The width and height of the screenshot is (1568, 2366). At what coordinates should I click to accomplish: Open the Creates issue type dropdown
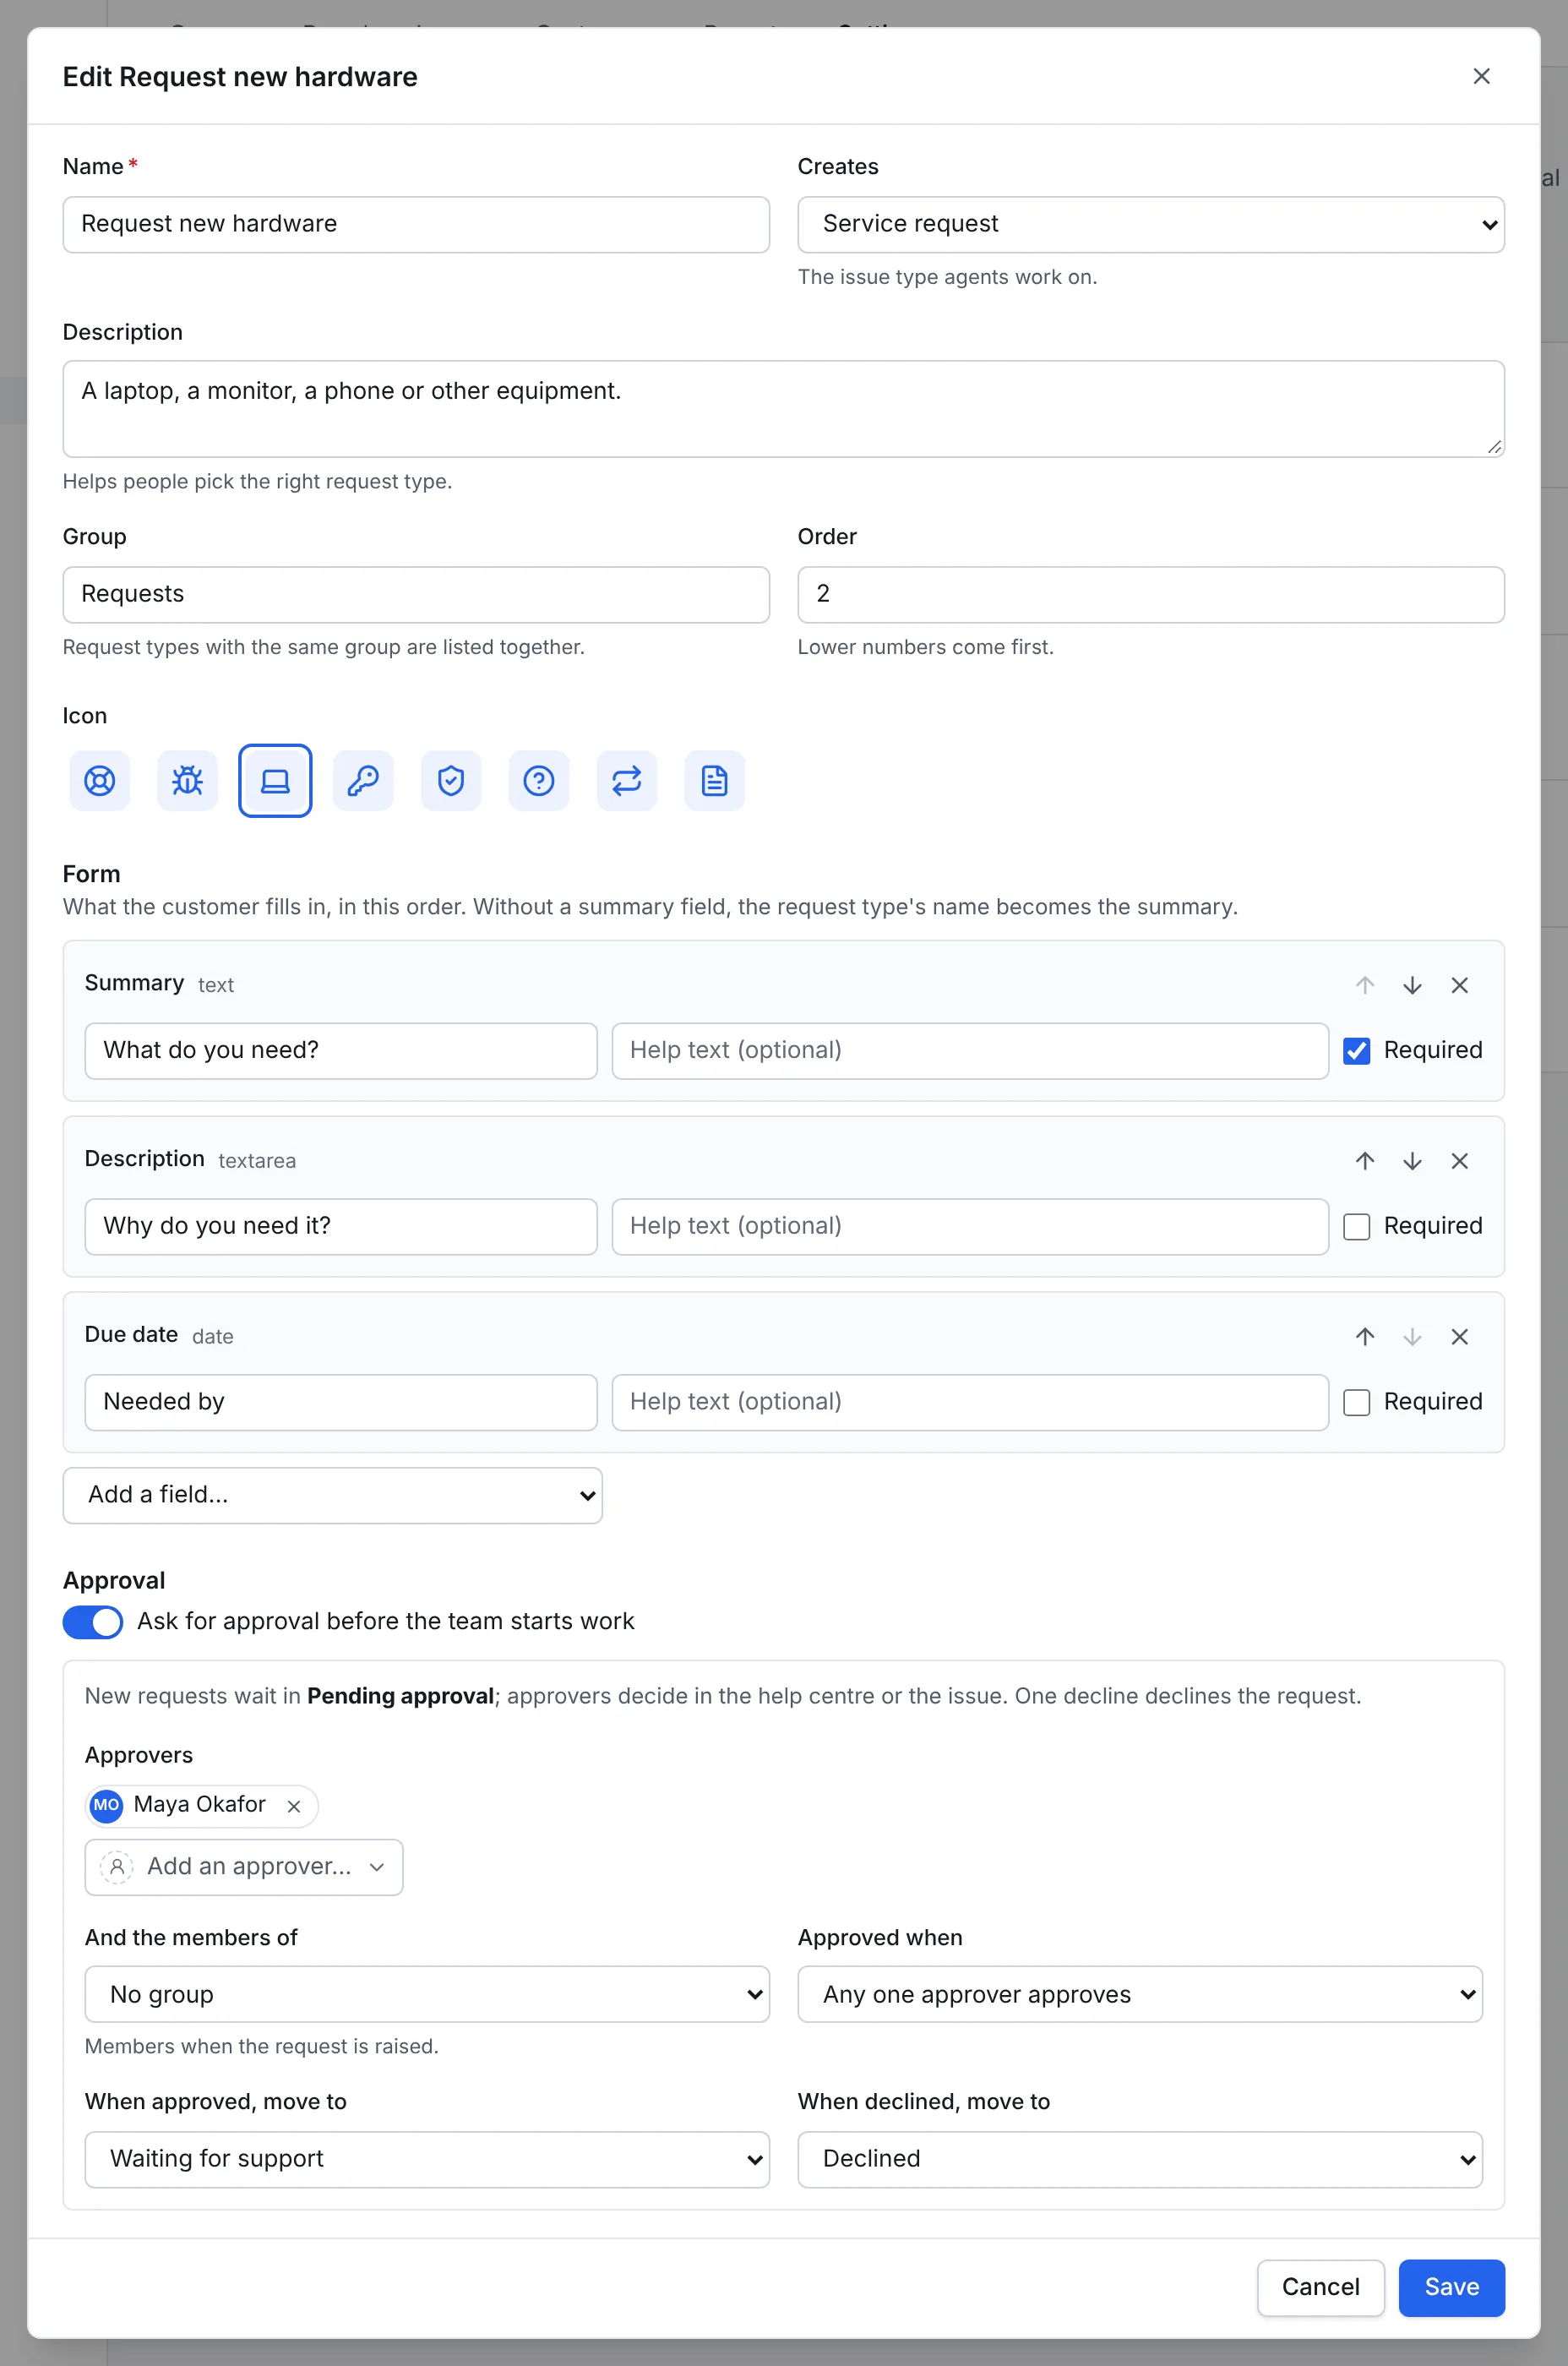tap(1151, 225)
